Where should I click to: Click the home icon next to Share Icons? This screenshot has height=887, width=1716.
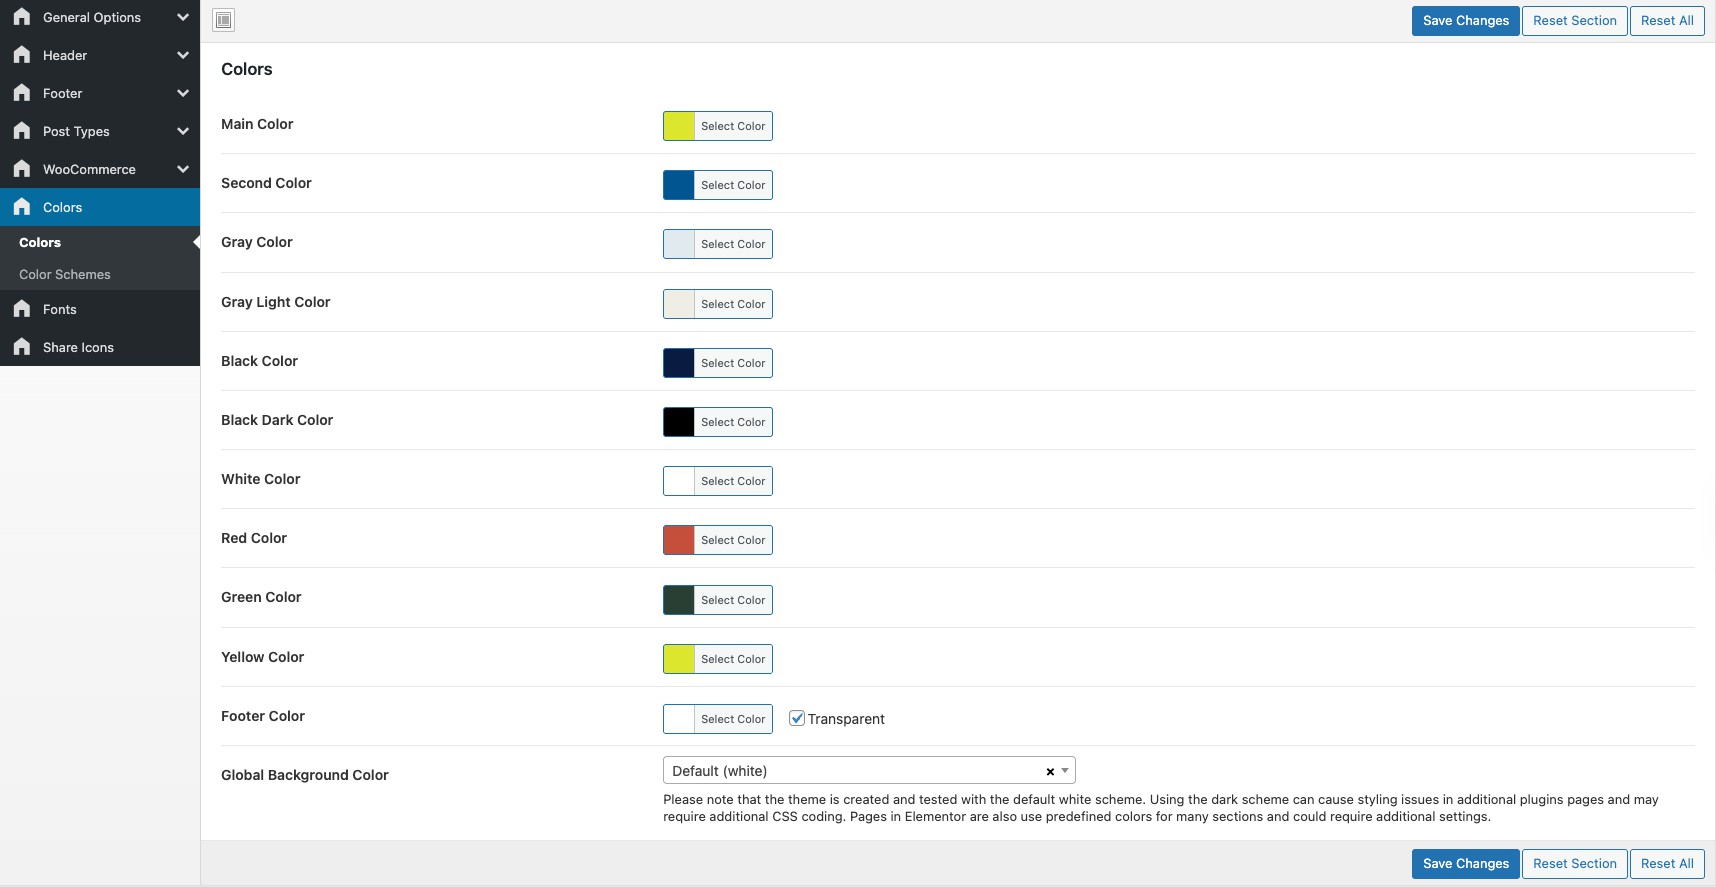pyautogui.click(x=22, y=347)
